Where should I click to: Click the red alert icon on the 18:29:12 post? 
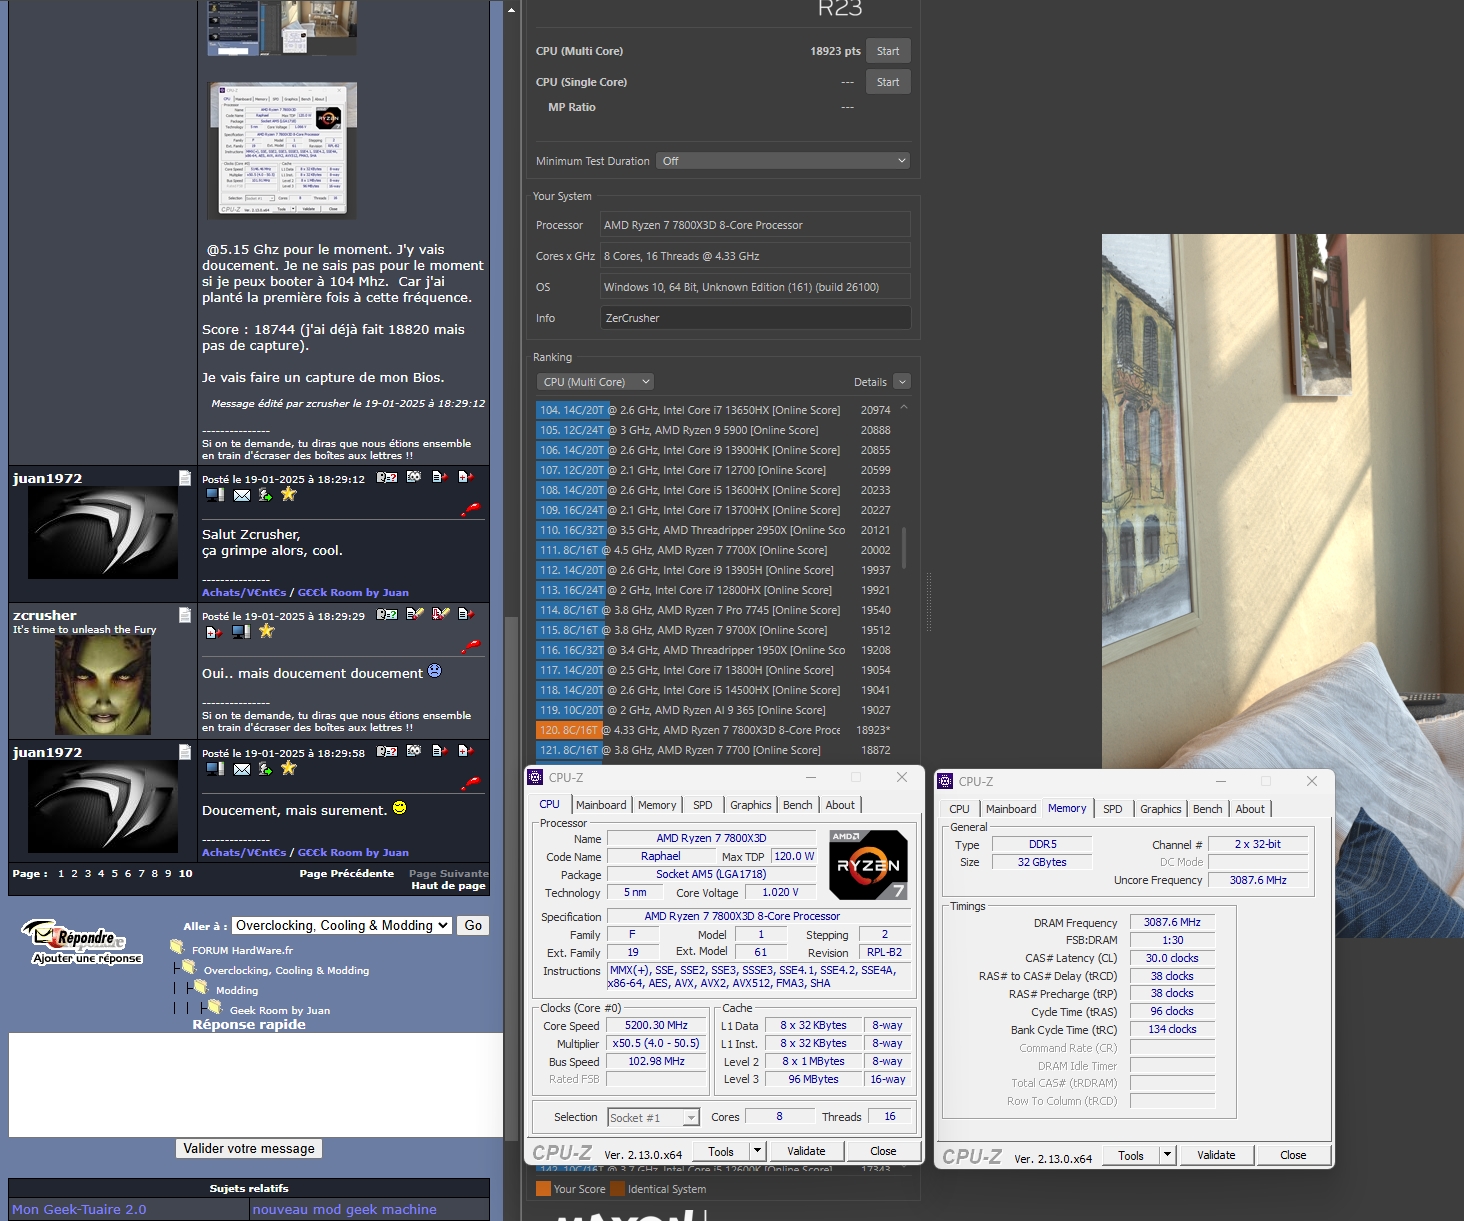[470, 509]
